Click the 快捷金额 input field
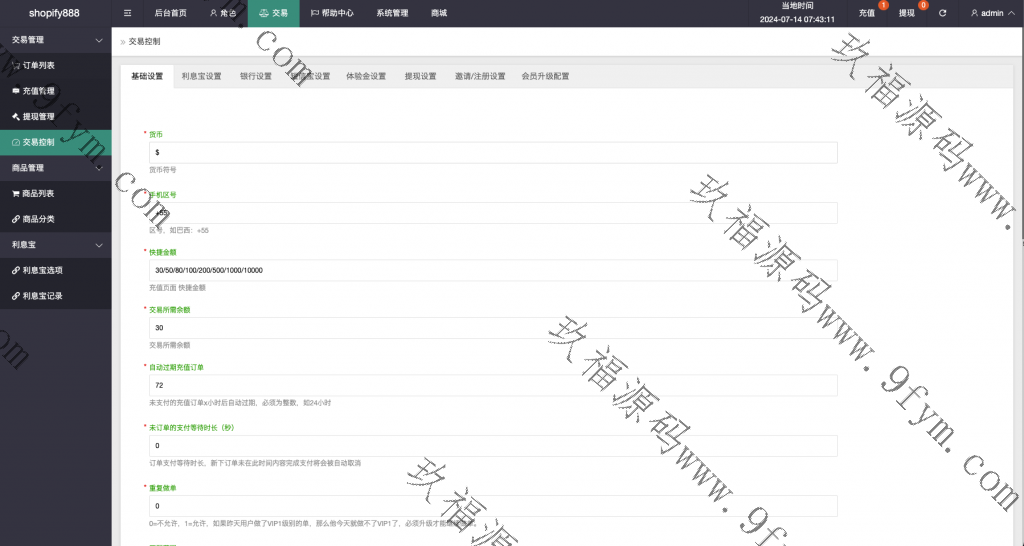The image size is (1024, 546). coord(492,270)
